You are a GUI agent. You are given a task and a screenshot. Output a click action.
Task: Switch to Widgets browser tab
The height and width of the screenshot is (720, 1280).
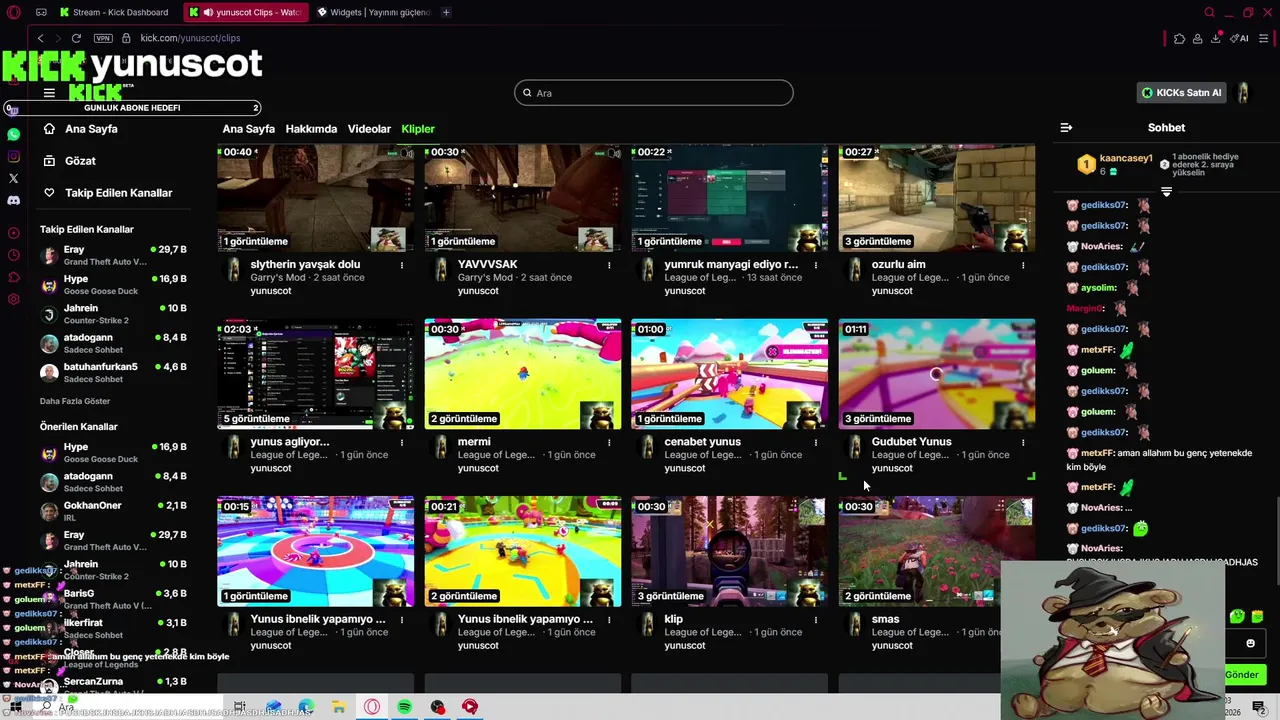374,12
